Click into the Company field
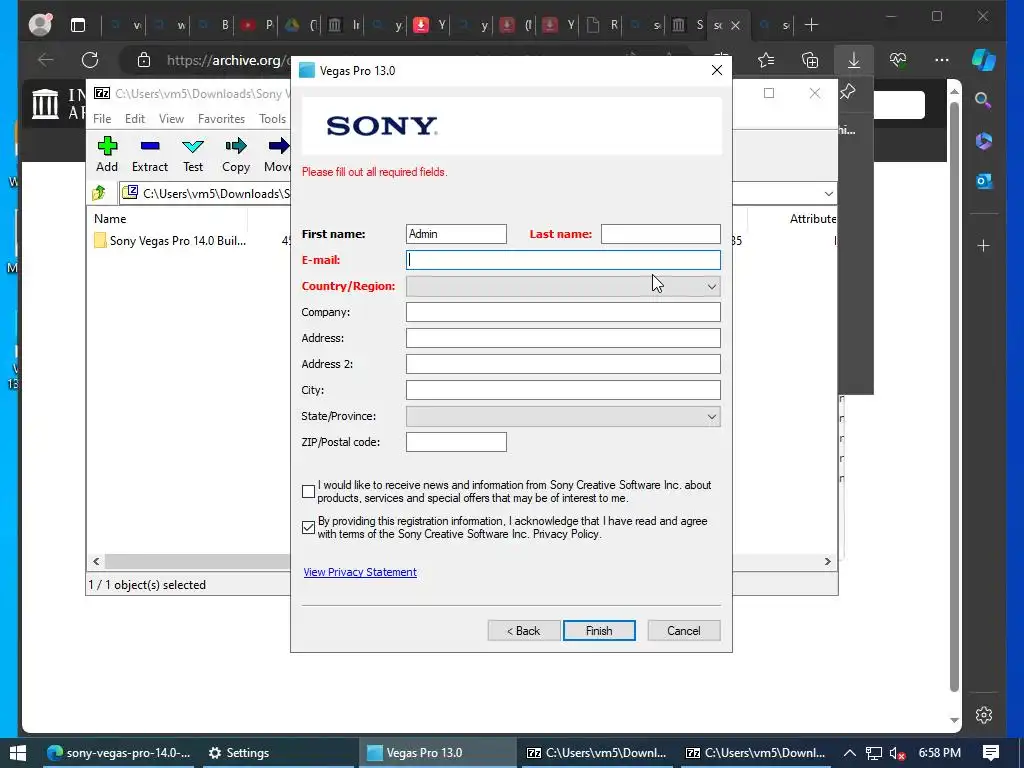This screenshot has width=1024, height=768. 563,312
